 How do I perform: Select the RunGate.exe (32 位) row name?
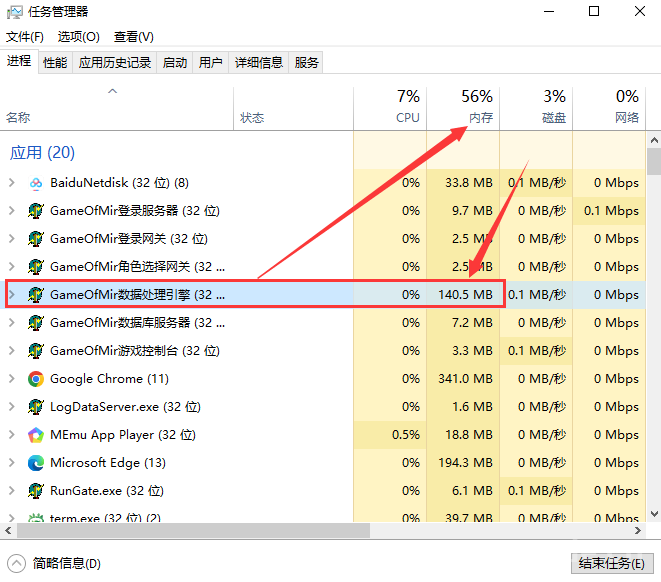point(107,491)
